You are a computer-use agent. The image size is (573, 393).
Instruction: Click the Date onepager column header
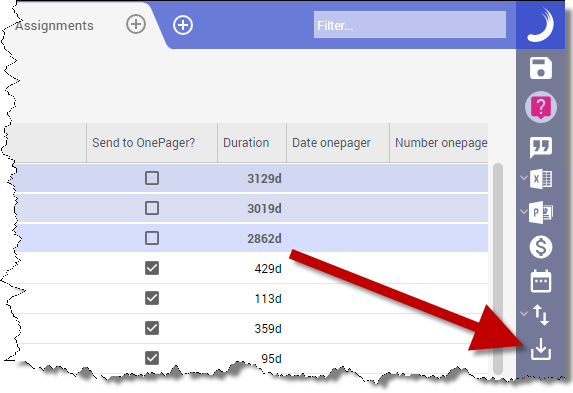pos(338,143)
